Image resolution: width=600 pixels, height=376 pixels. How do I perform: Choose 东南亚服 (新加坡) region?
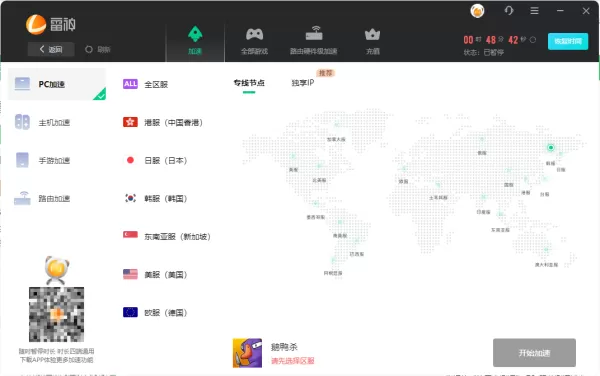pyautogui.click(x=167, y=236)
